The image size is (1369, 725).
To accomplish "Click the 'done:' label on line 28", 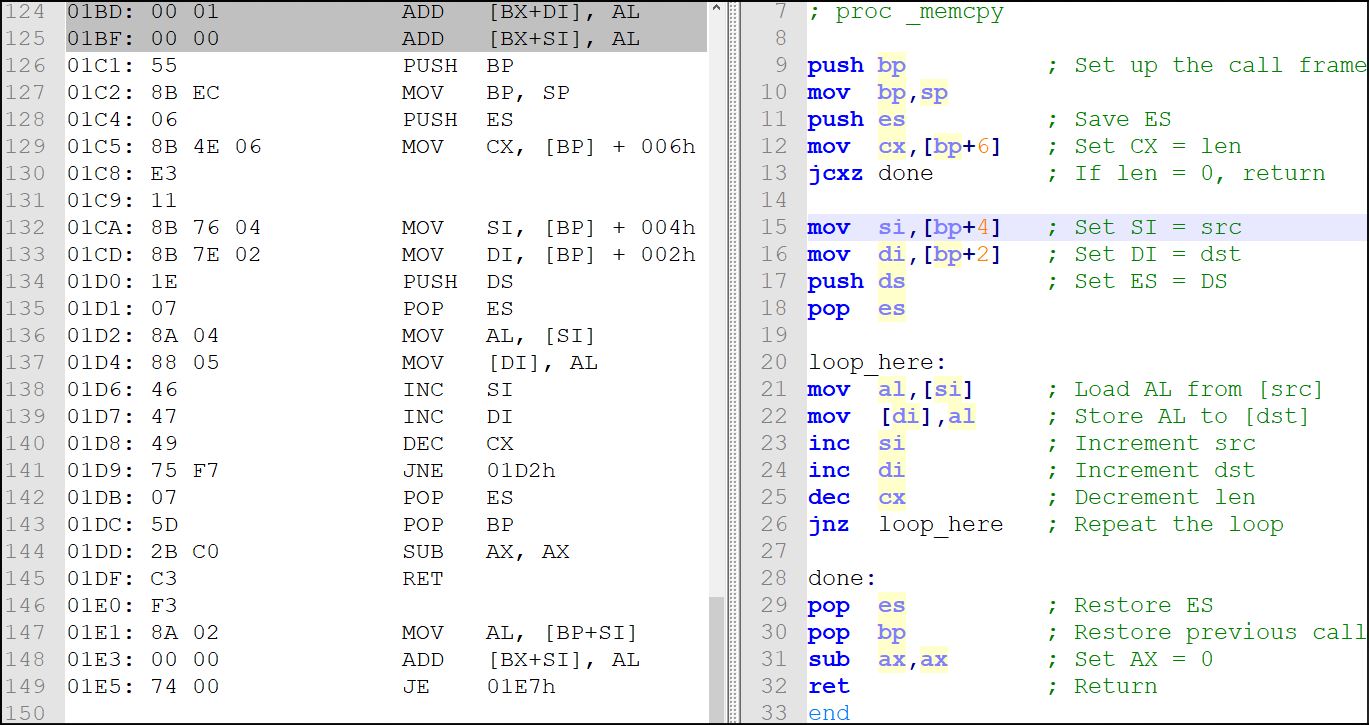I will coord(842,580).
